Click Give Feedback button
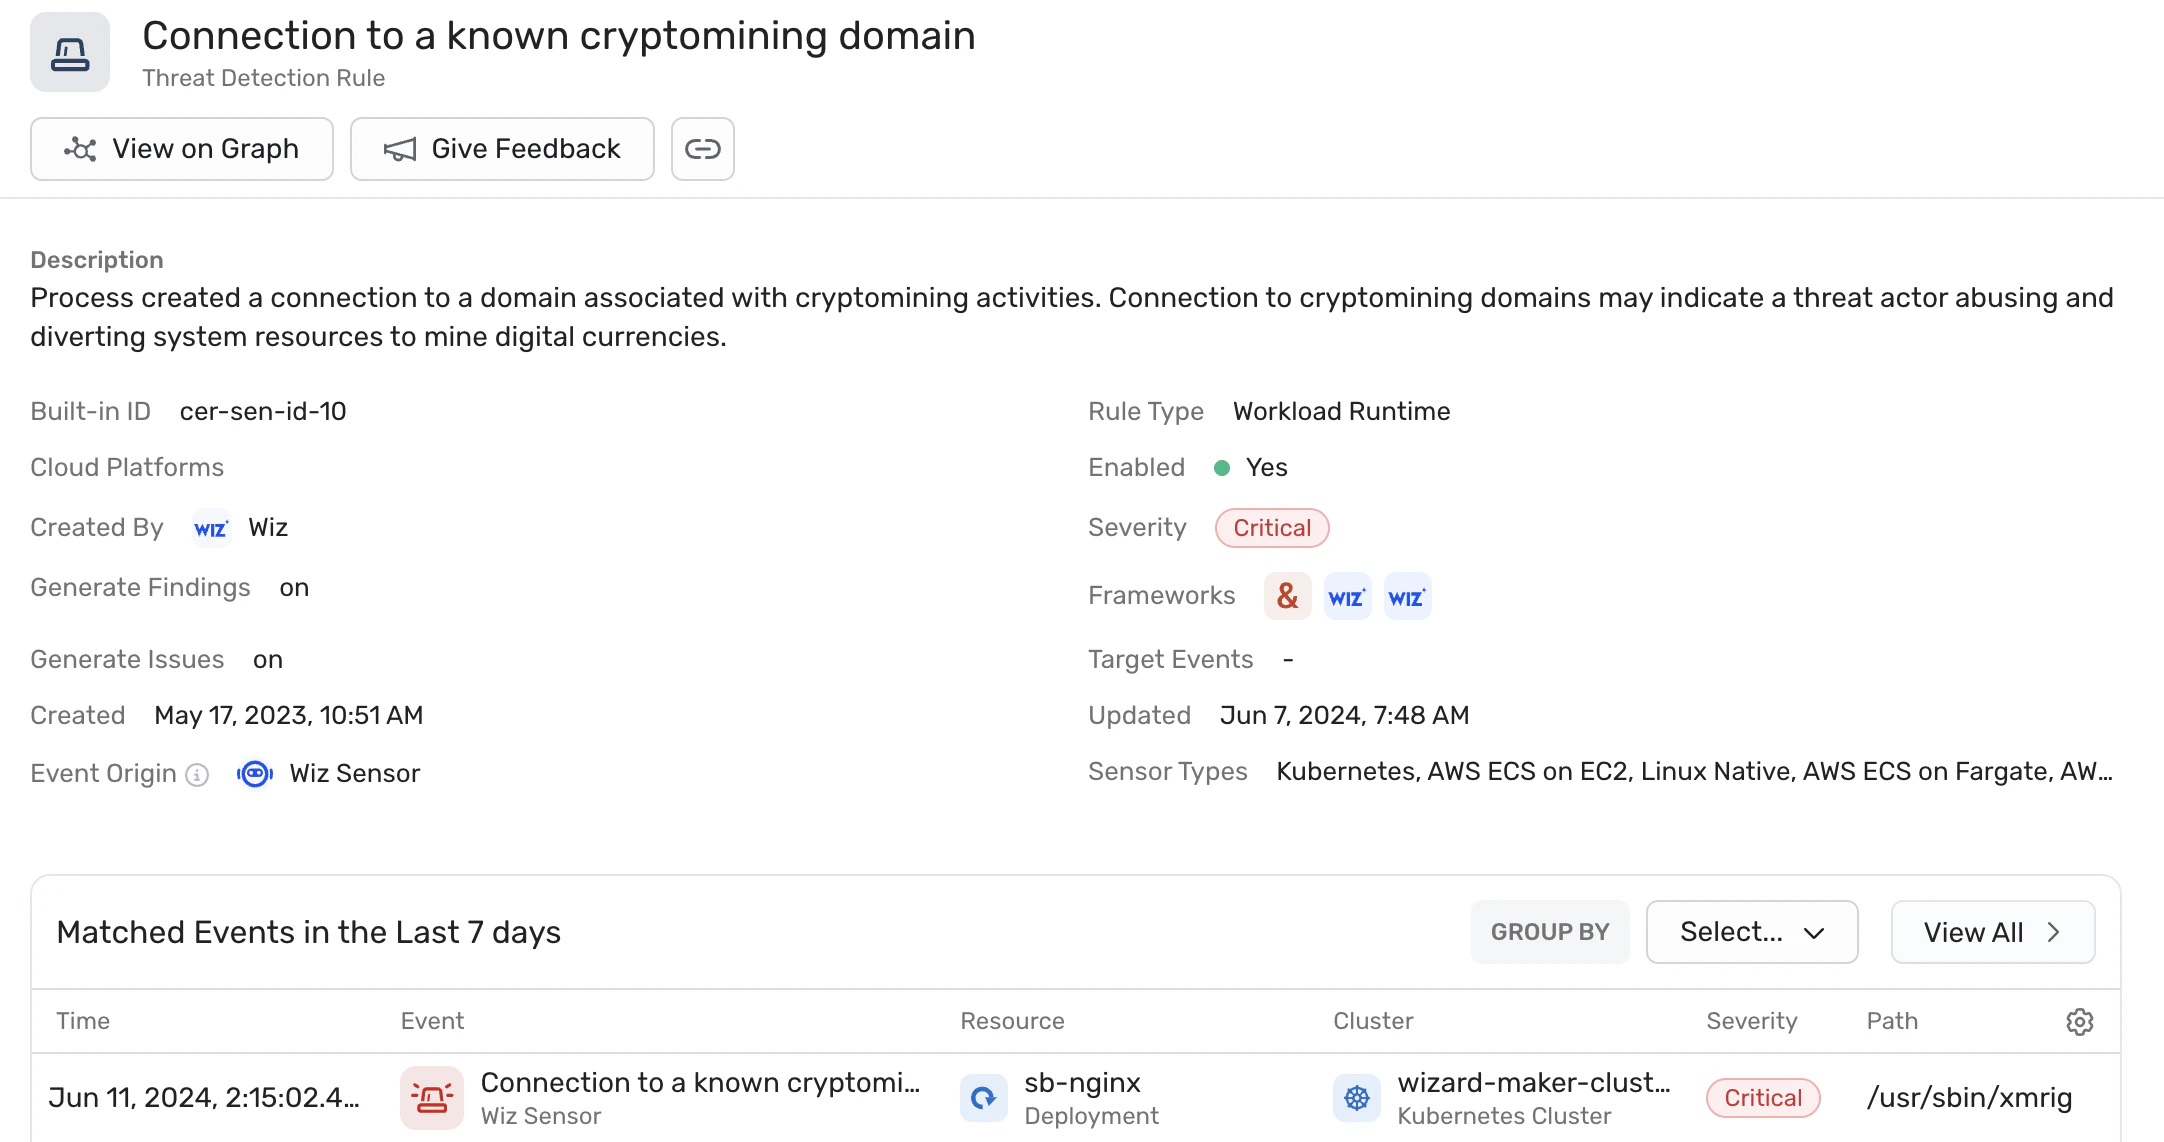Viewport: 2164px width, 1142px height. click(x=502, y=149)
